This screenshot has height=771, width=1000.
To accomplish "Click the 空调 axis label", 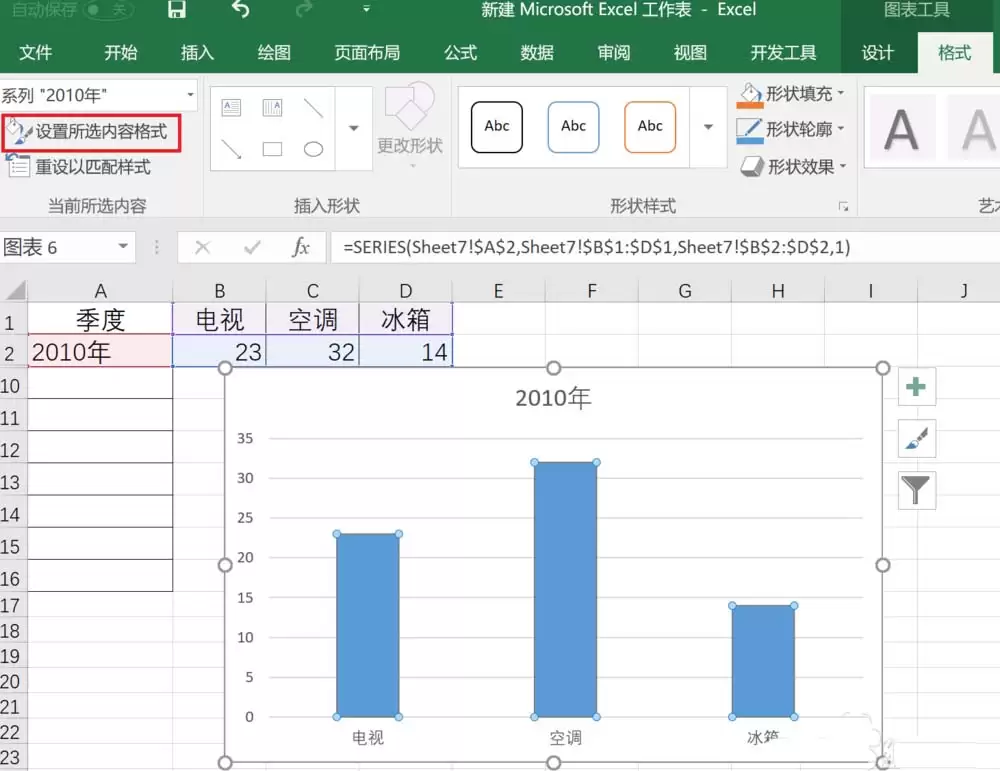I will [x=566, y=738].
